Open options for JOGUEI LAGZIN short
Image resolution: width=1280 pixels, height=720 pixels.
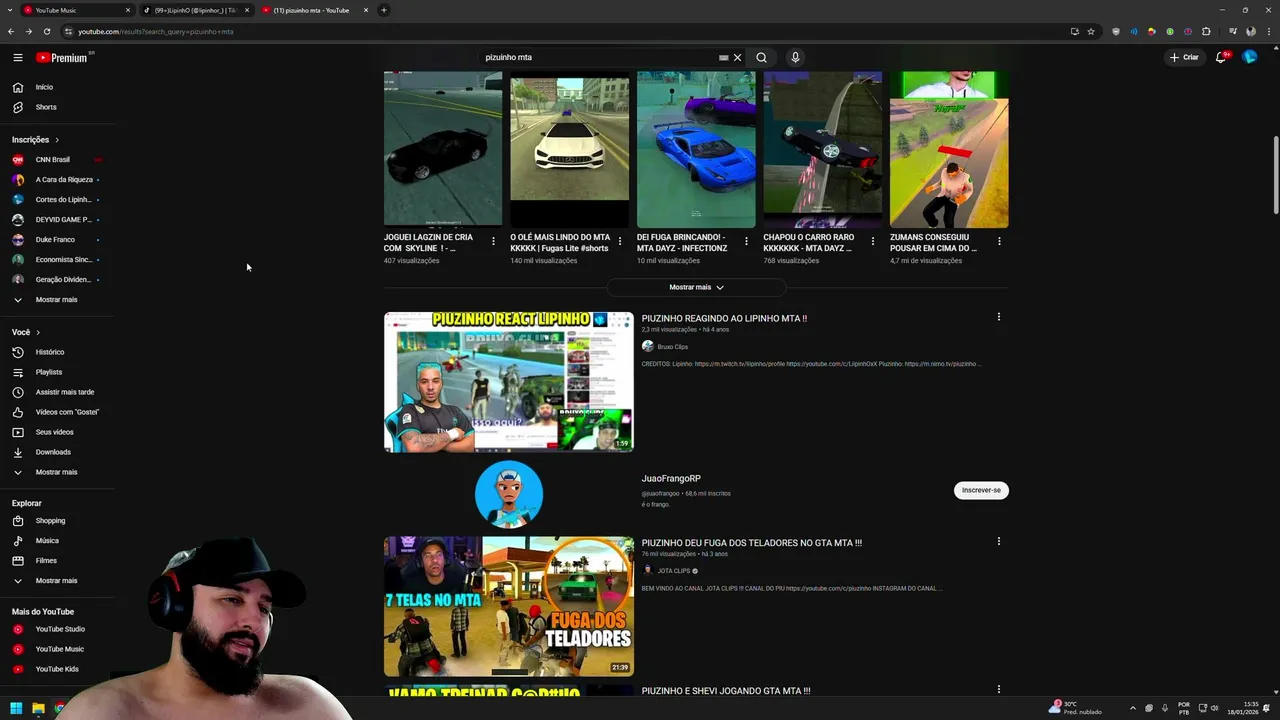coord(493,241)
